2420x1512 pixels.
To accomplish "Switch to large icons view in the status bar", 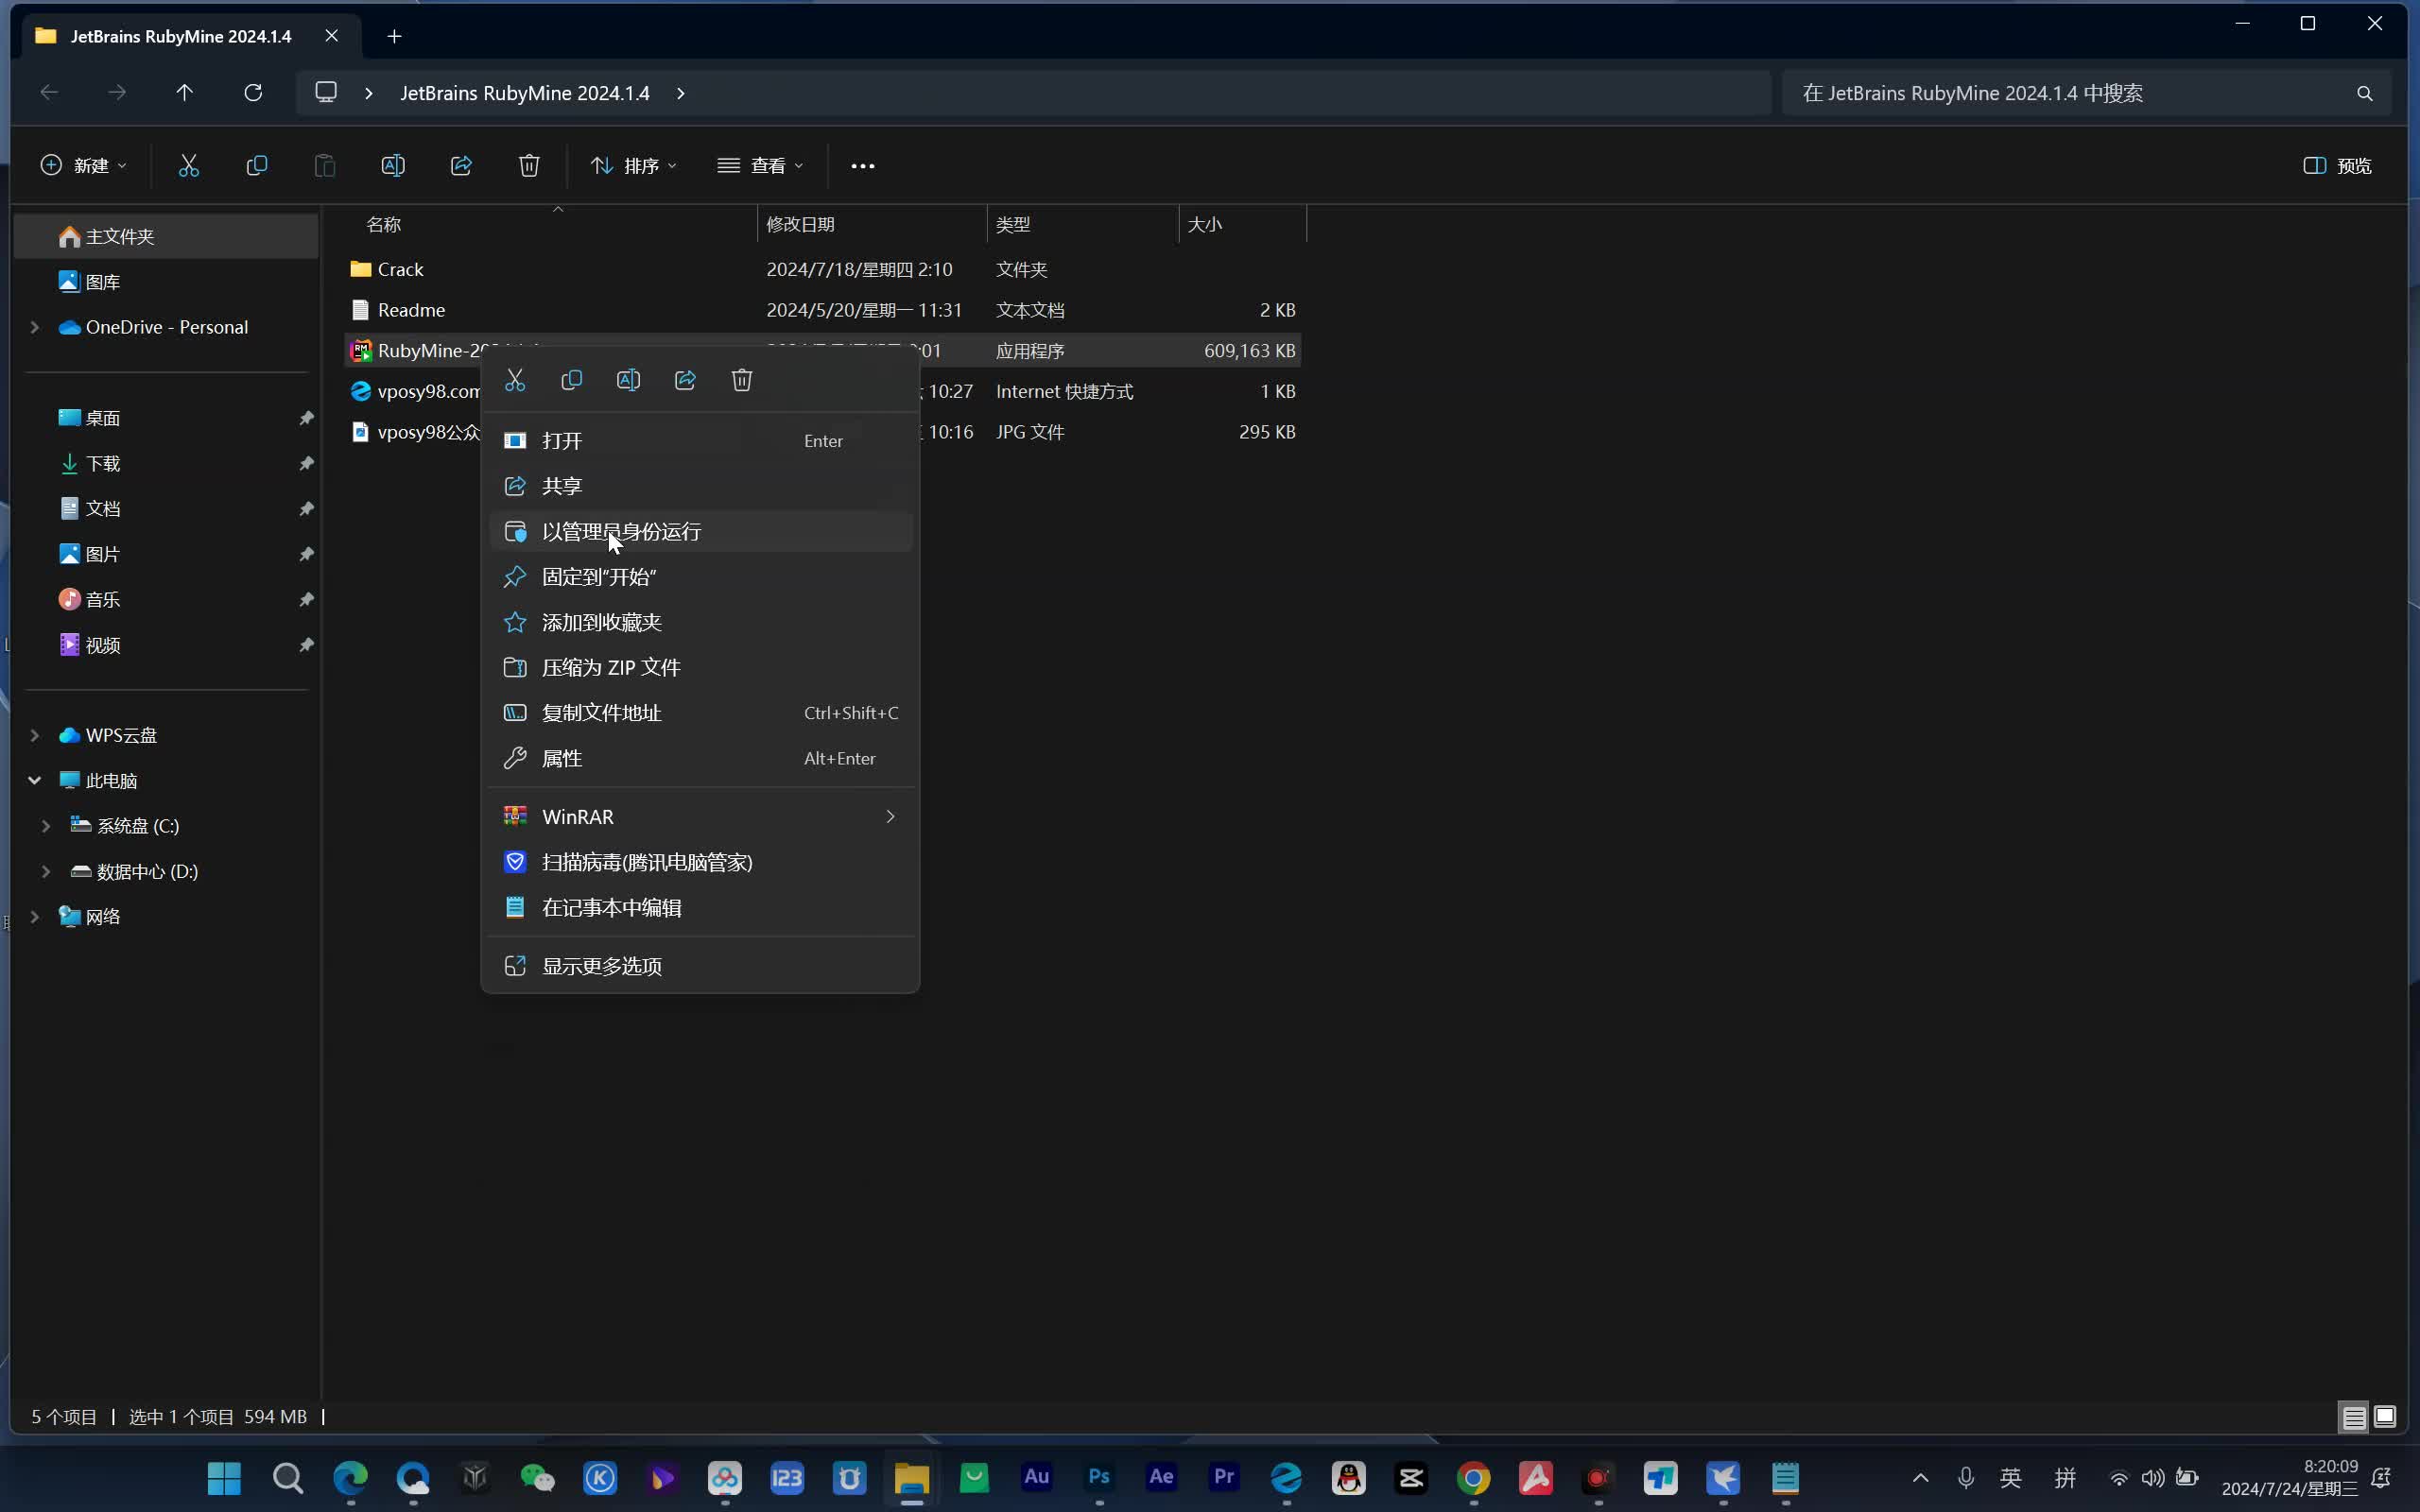I will (x=2385, y=1417).
